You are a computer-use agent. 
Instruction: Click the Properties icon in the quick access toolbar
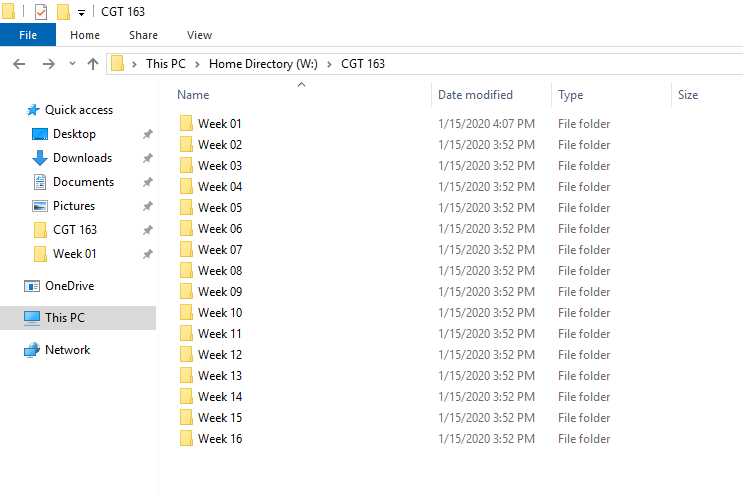(x=41, y=12)
